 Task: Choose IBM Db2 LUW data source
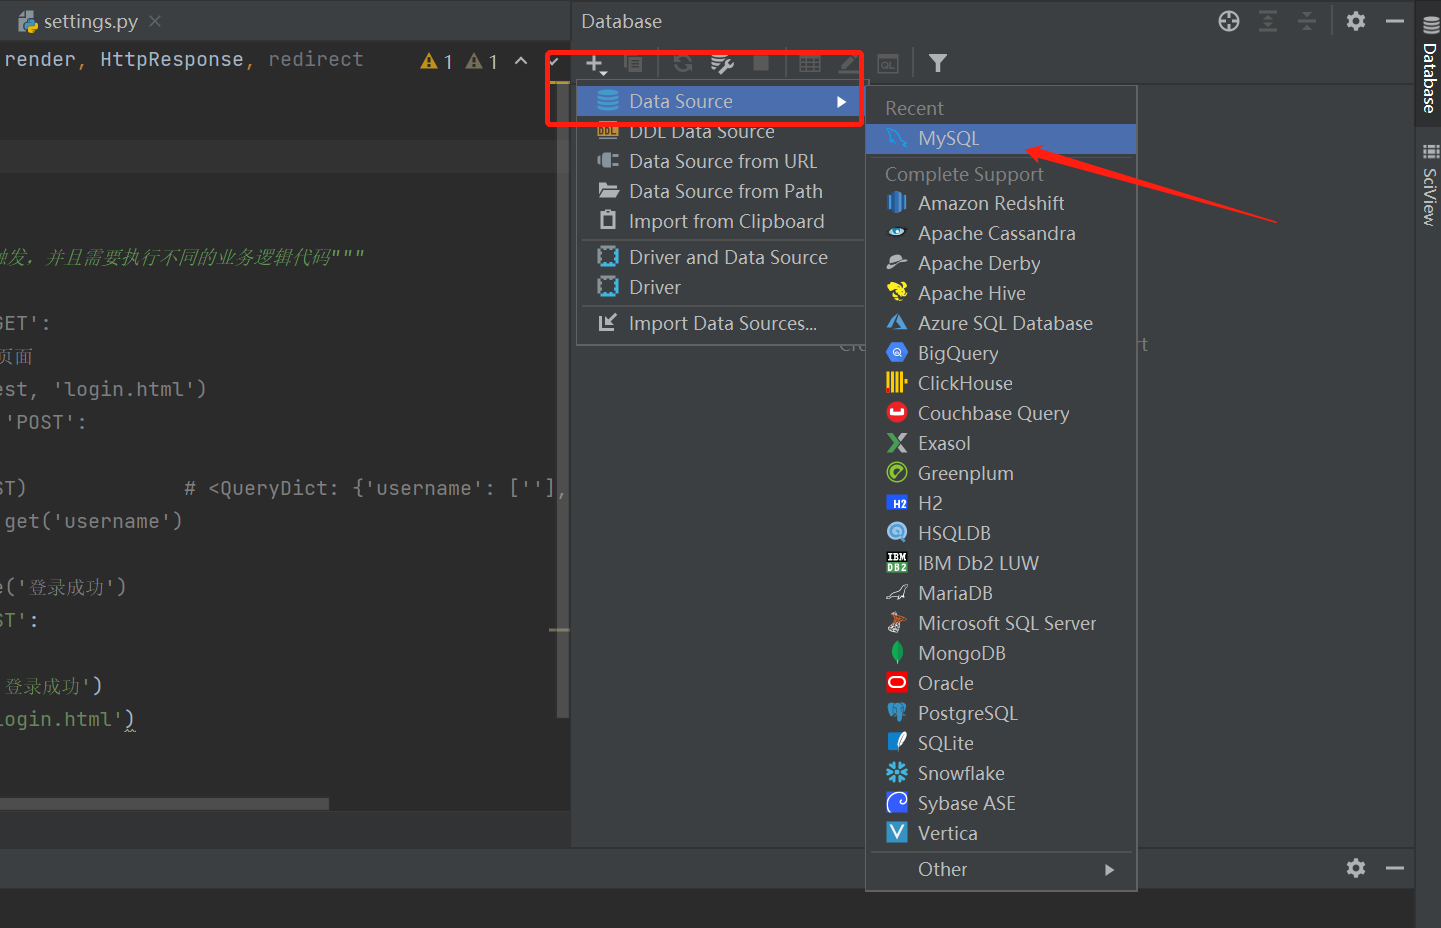[1001, 563]
